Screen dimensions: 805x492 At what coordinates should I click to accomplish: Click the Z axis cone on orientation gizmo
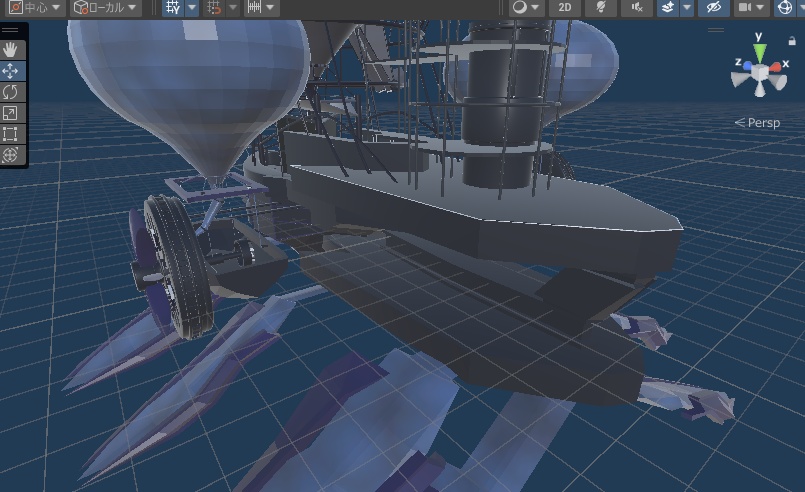coord(747,66)
